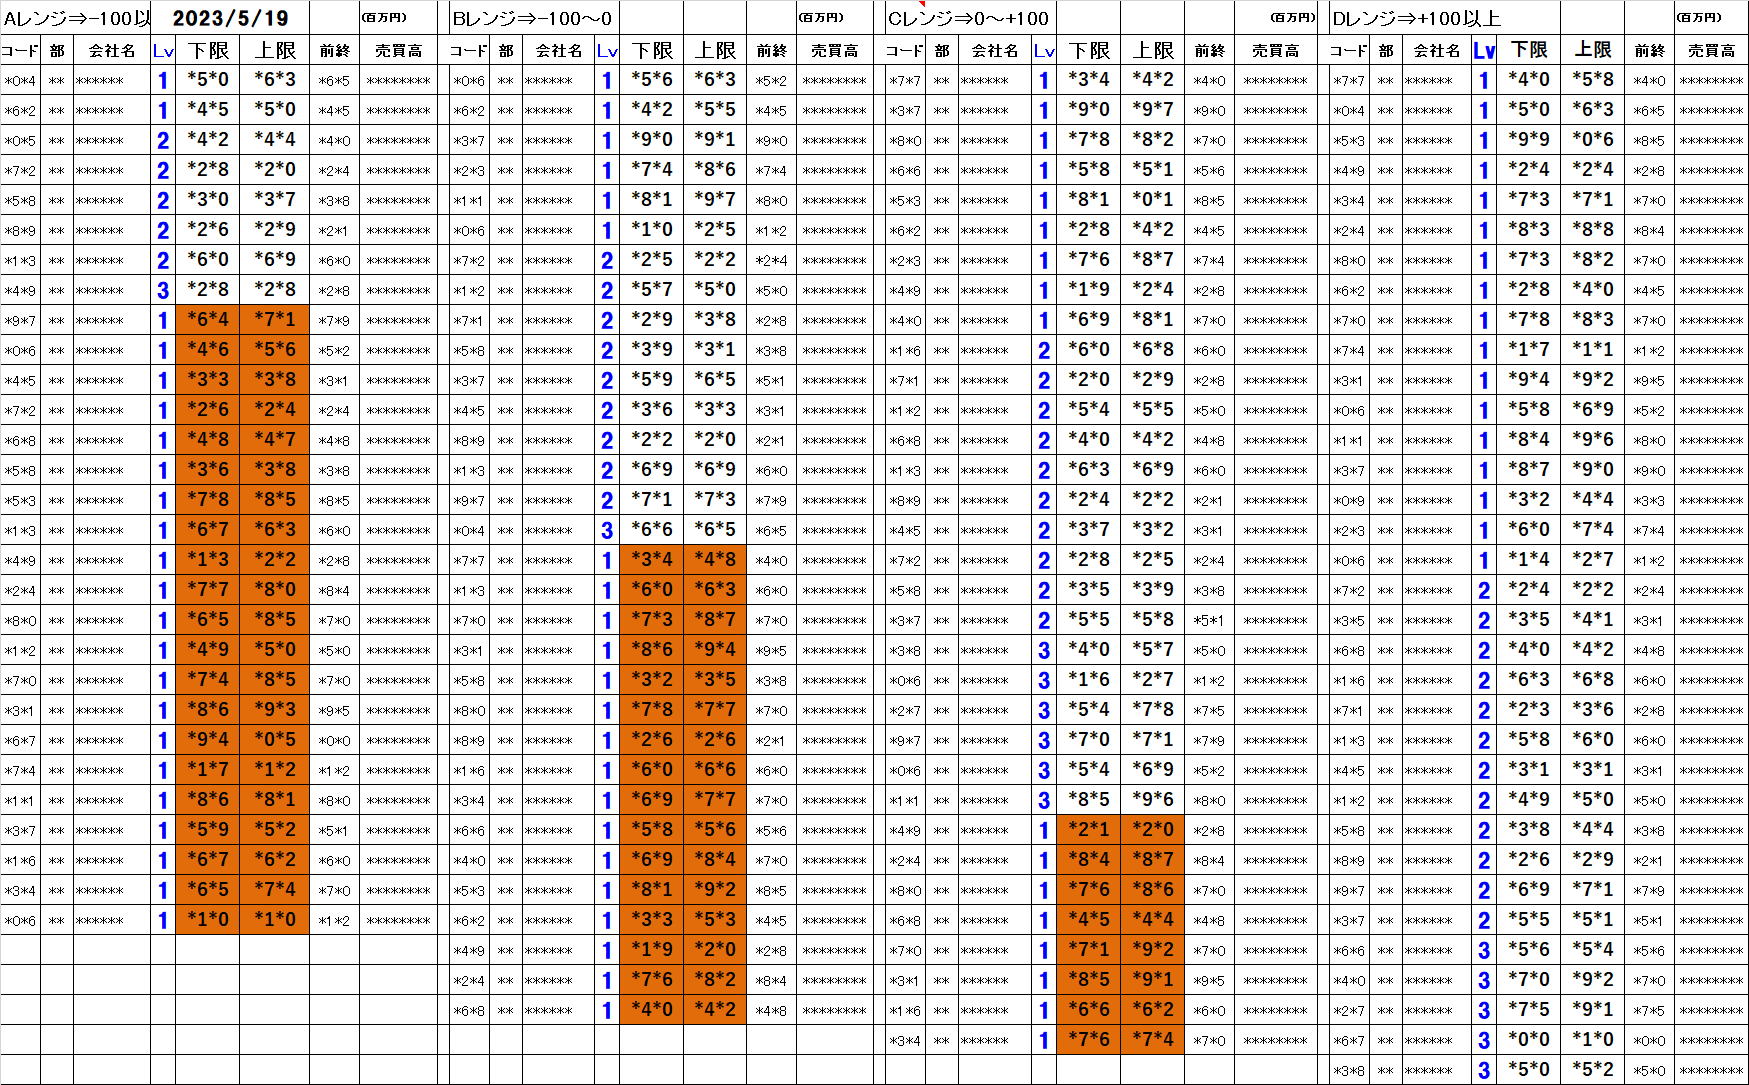
Task: Select C range 上限 cell *9*6
Action: point(1152,800)
